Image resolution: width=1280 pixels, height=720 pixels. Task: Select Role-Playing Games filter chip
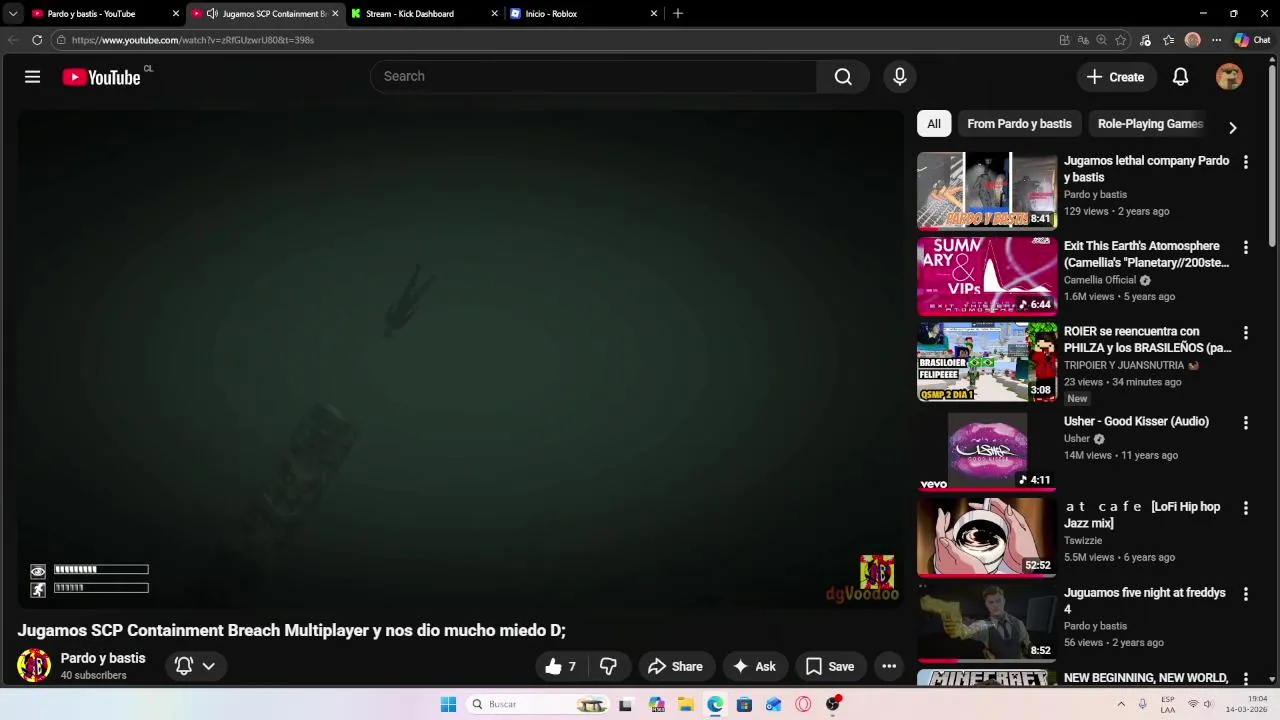click(1150, 124)
